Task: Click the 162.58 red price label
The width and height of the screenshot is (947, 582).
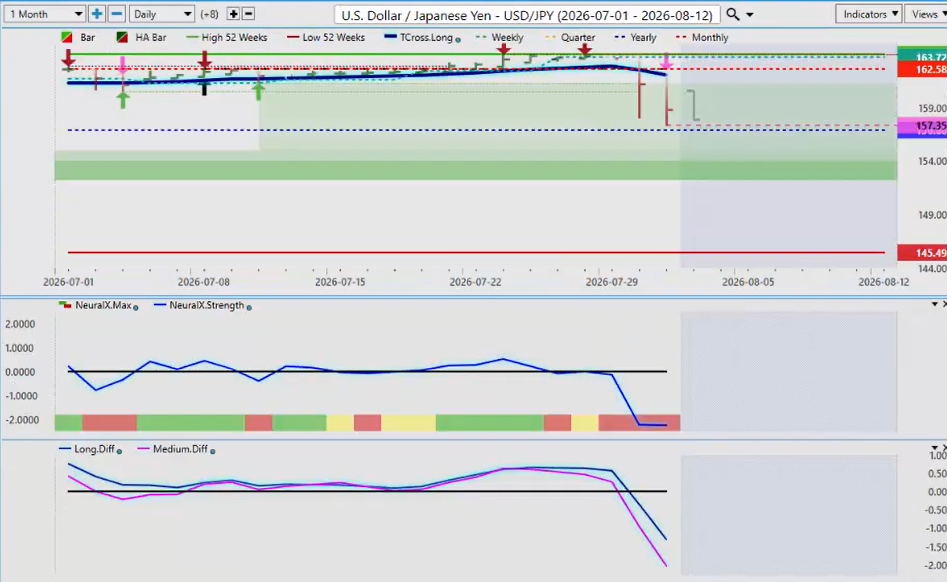Action: pyautogui.click(x=922, y=69)
